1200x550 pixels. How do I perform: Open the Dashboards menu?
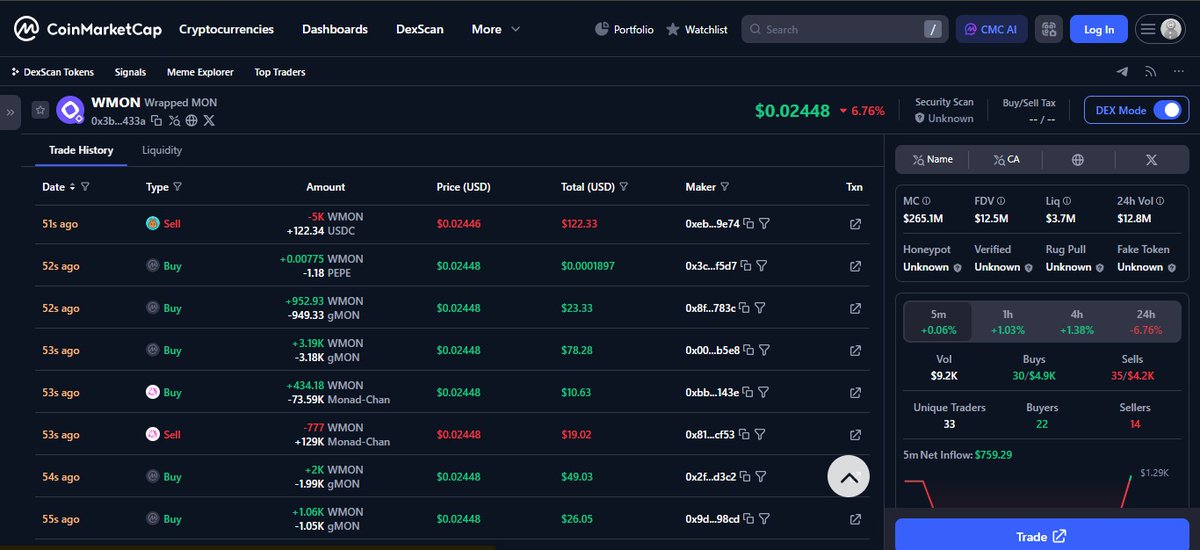pos(335,29)
